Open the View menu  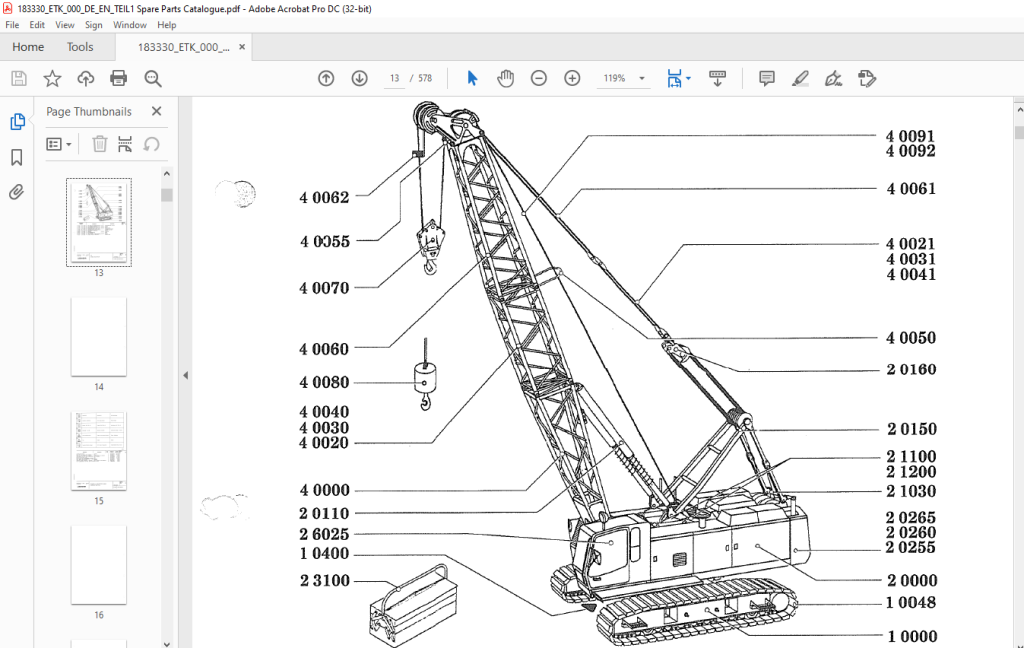(65, 25)
